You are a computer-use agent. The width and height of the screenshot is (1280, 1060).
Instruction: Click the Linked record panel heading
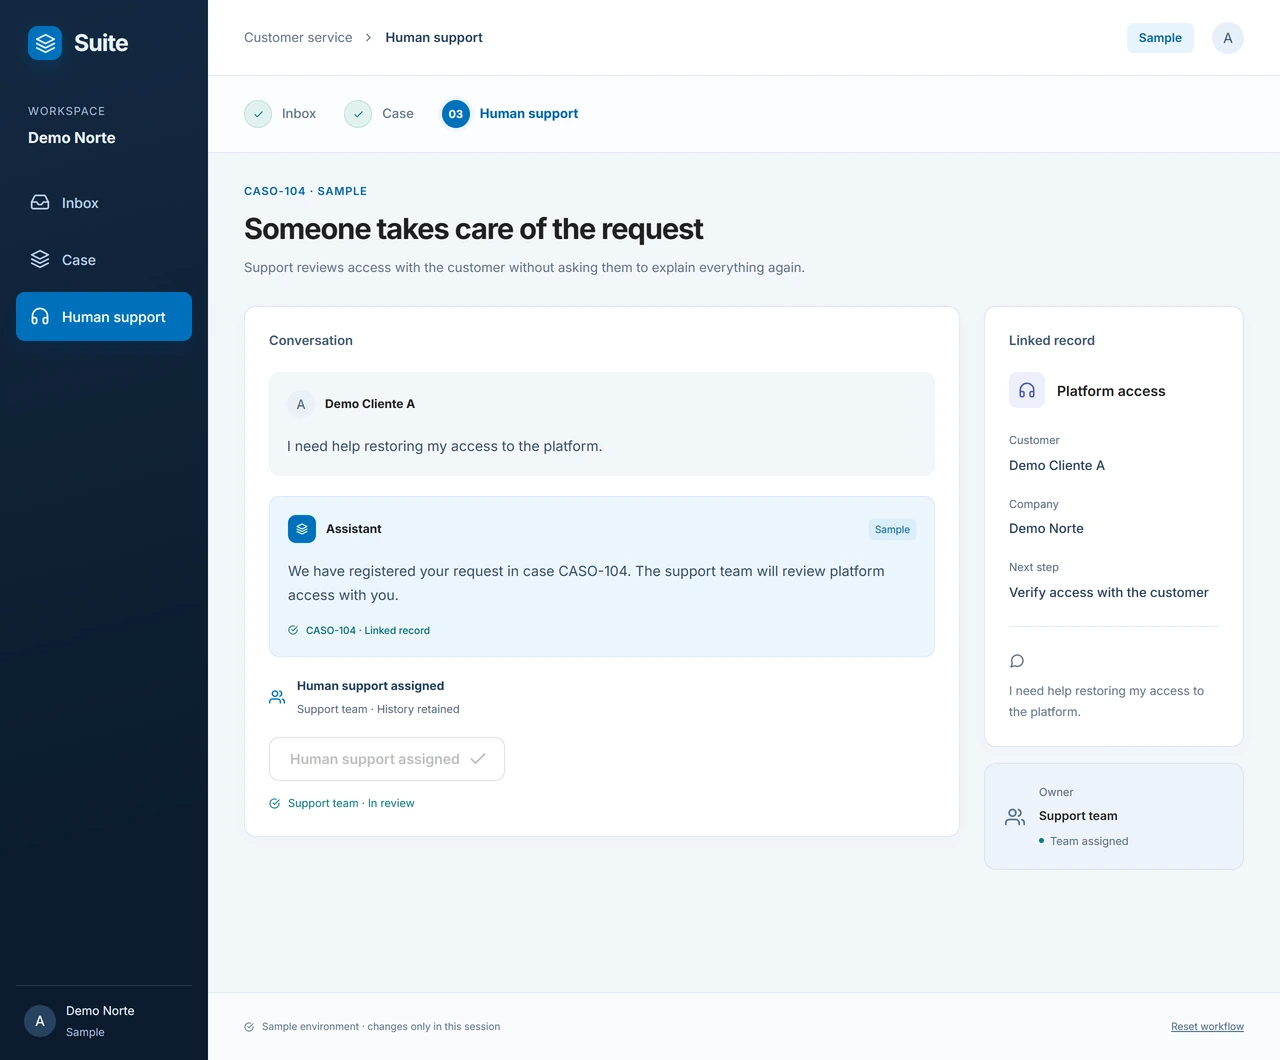point(1052,341)
